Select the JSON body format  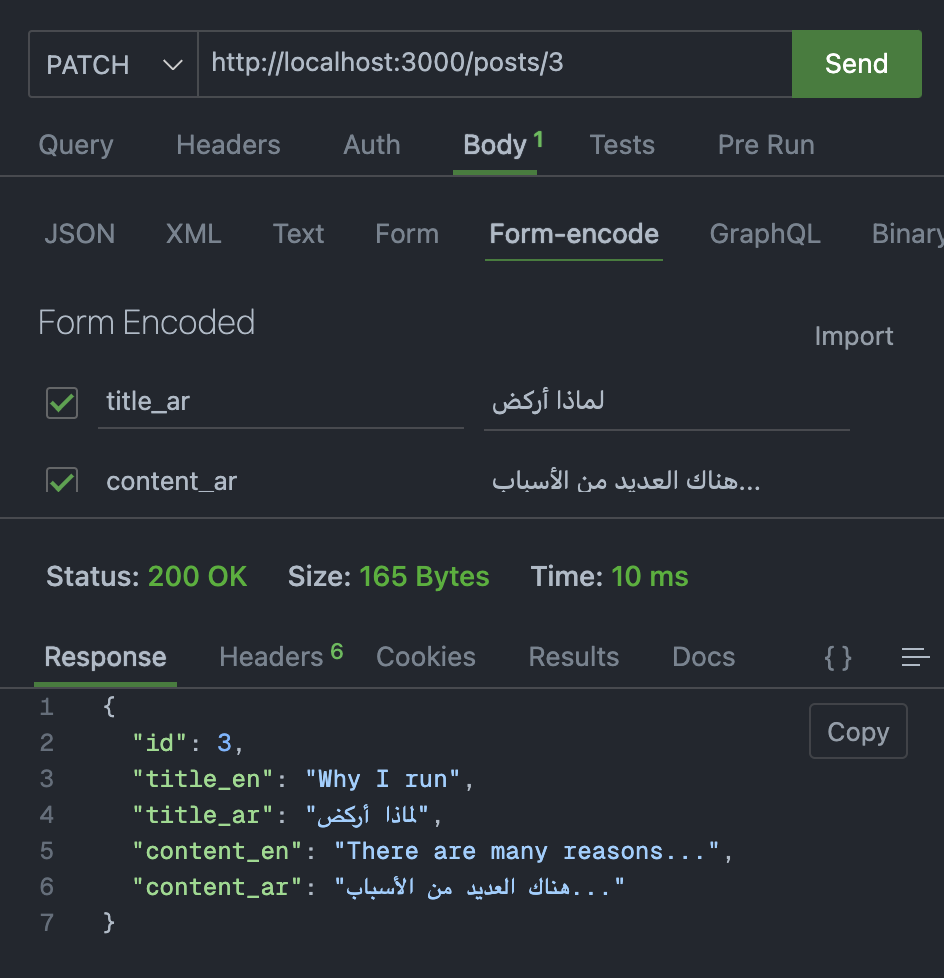coord(79,234)
